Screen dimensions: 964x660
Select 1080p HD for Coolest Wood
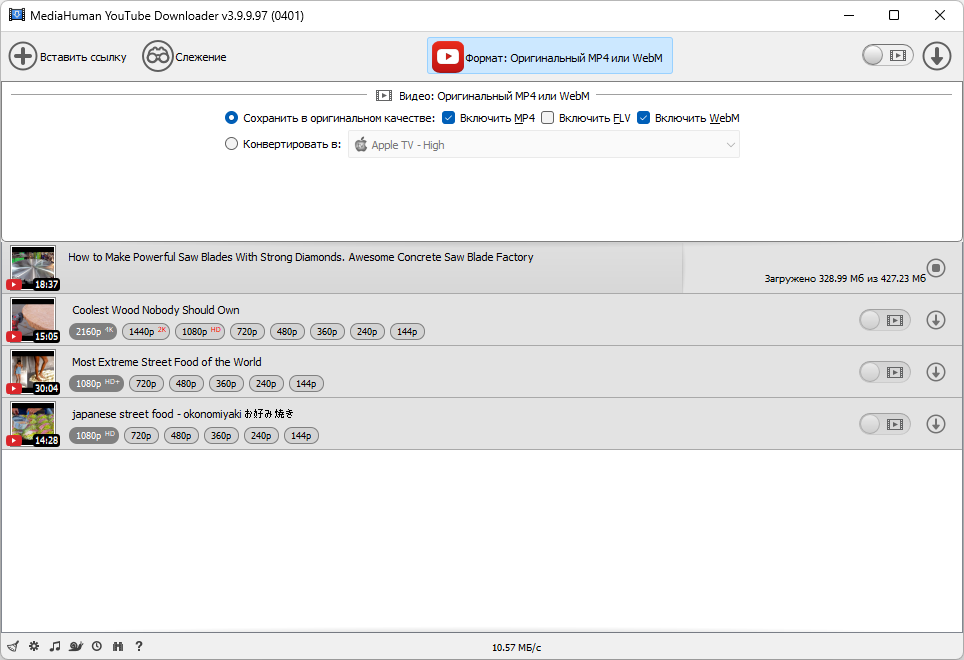coord(200,331)
